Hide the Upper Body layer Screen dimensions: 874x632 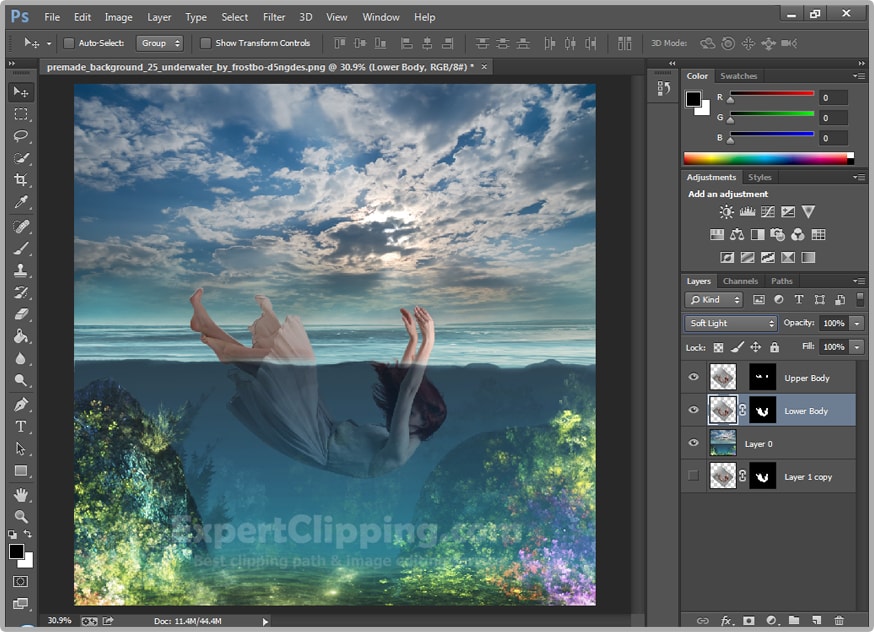pos(693,377)
